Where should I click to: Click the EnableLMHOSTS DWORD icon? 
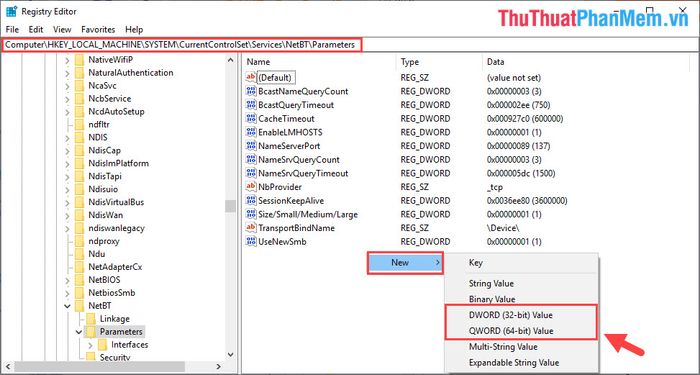251,132
